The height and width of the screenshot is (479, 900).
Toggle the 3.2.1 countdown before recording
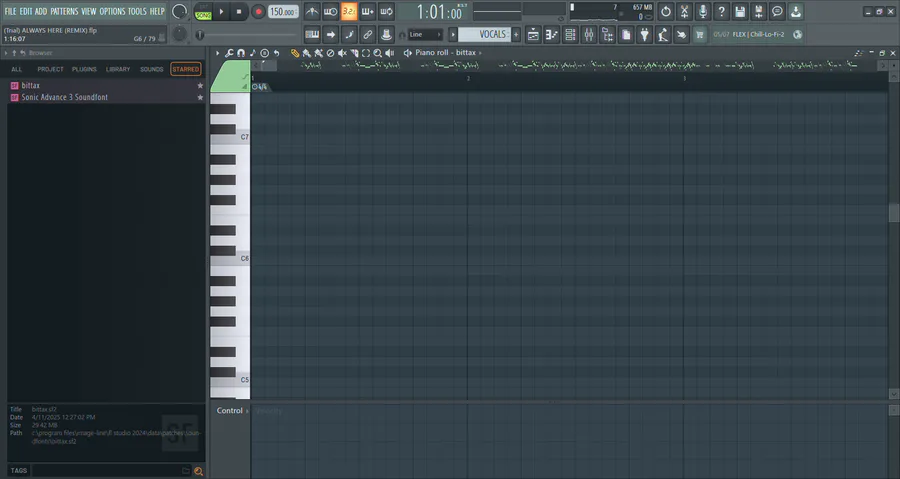coord(349,11)
